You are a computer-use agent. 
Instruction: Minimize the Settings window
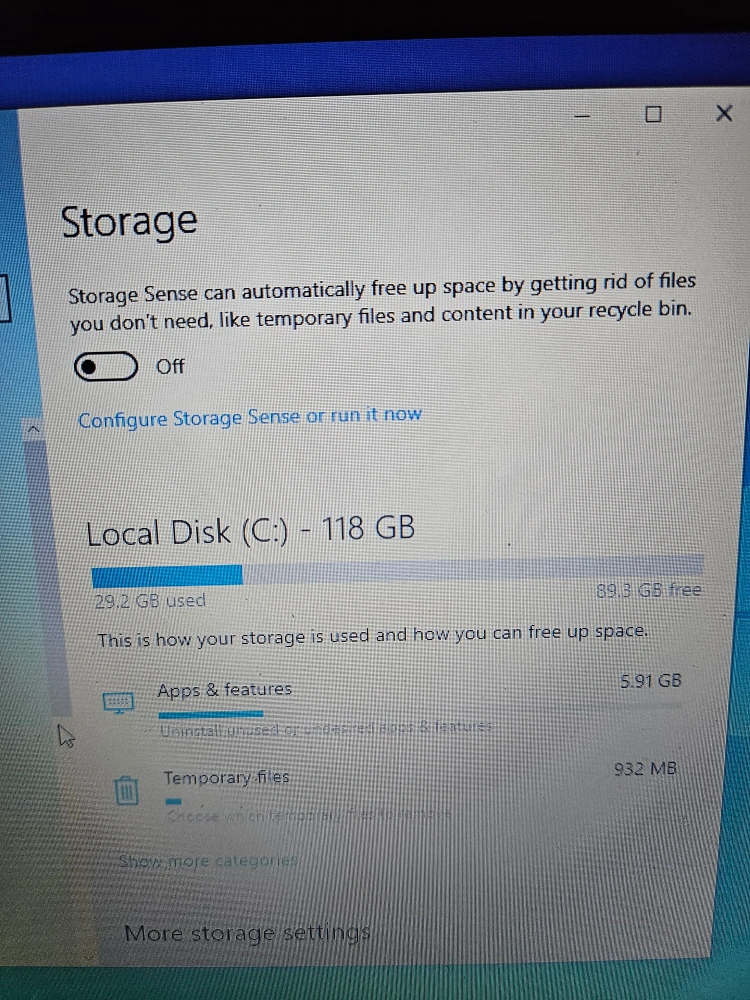tap(582, 117)
